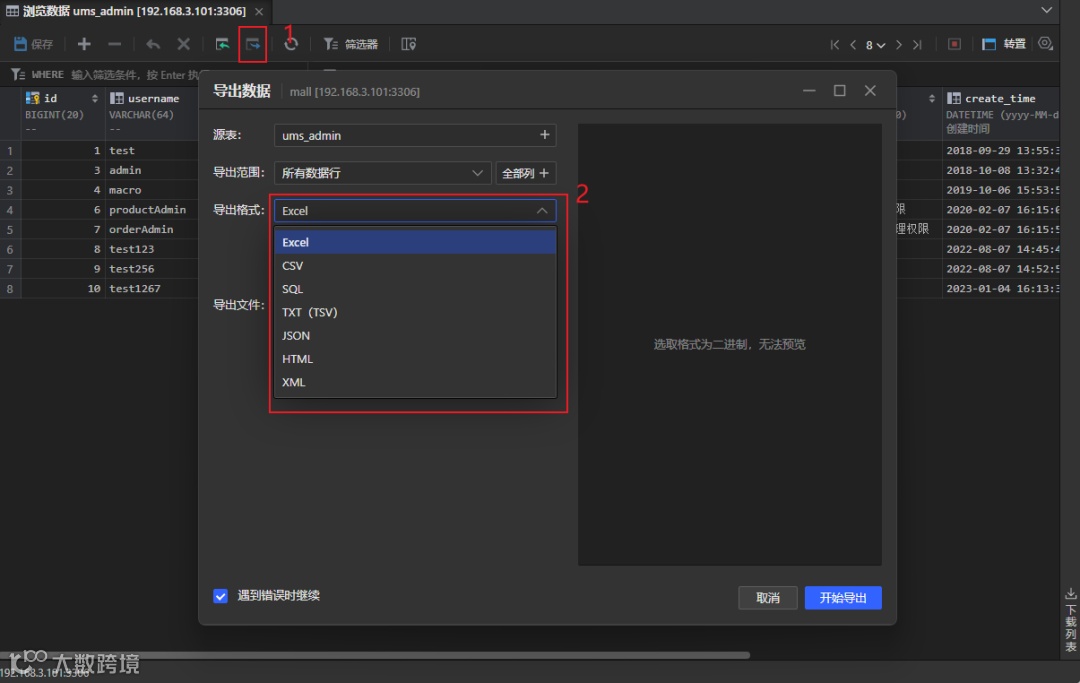Click the horizontal scrollbar under the table
This screenshot has width=1080, height=683.
point(375,655)
